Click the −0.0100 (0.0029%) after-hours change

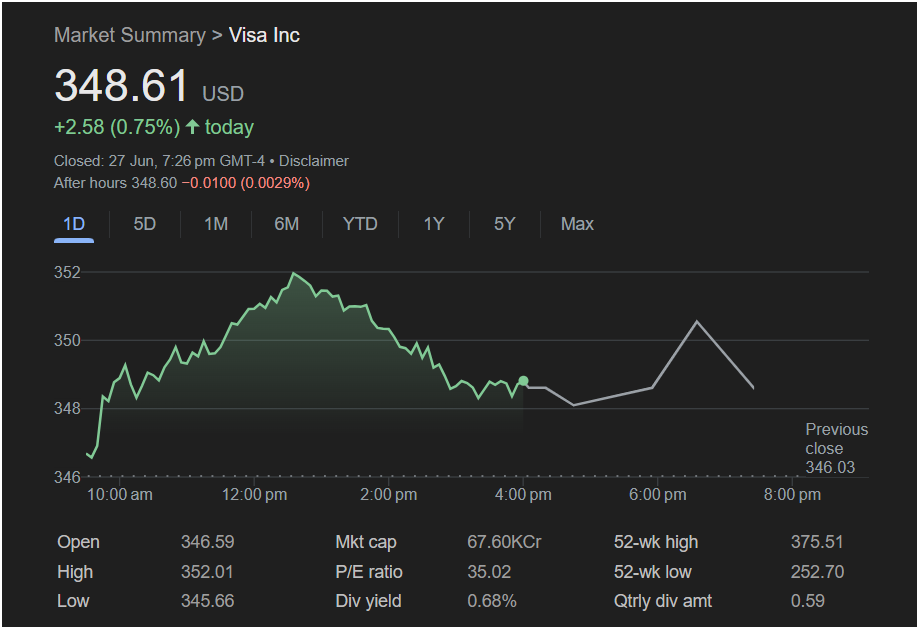pyautogui.click(x=246, y=183)
